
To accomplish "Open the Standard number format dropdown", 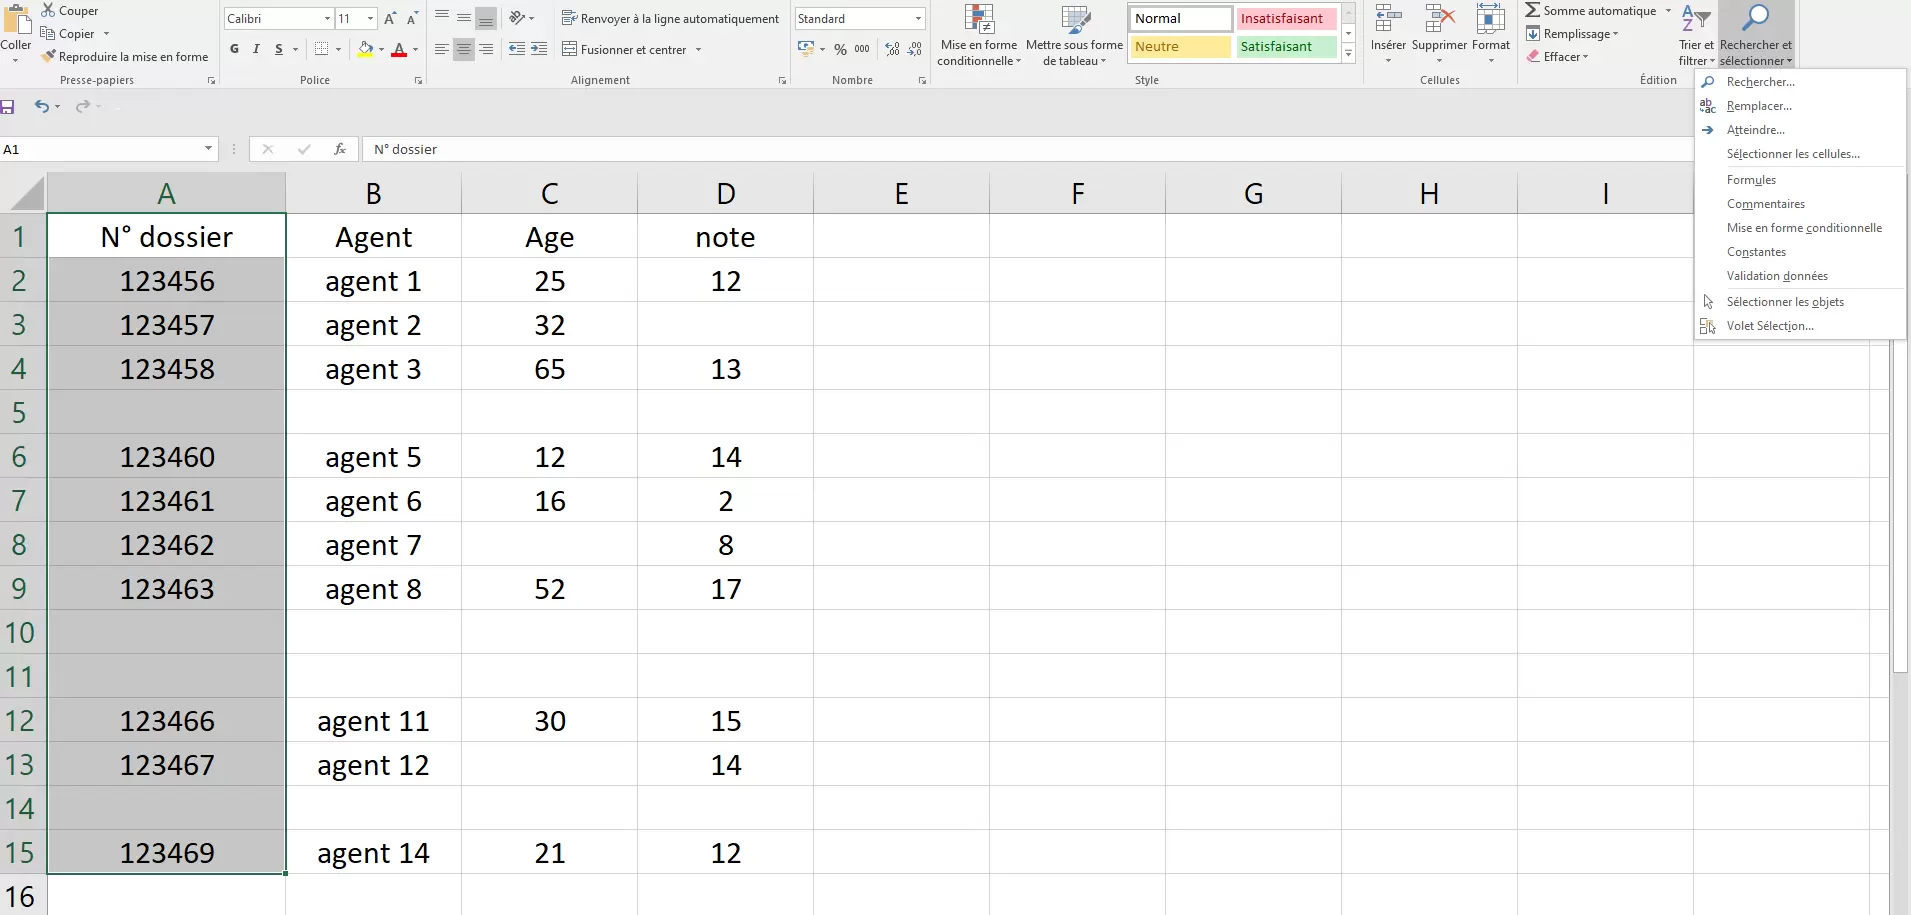I will click(918, 18).
